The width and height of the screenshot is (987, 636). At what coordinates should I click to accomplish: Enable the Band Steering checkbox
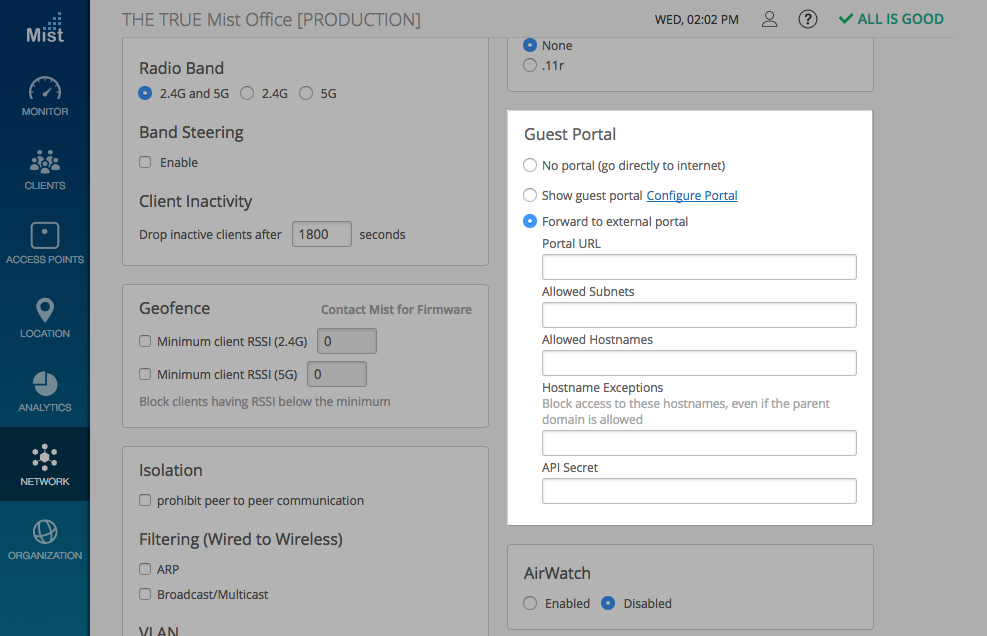click(145, 162)
